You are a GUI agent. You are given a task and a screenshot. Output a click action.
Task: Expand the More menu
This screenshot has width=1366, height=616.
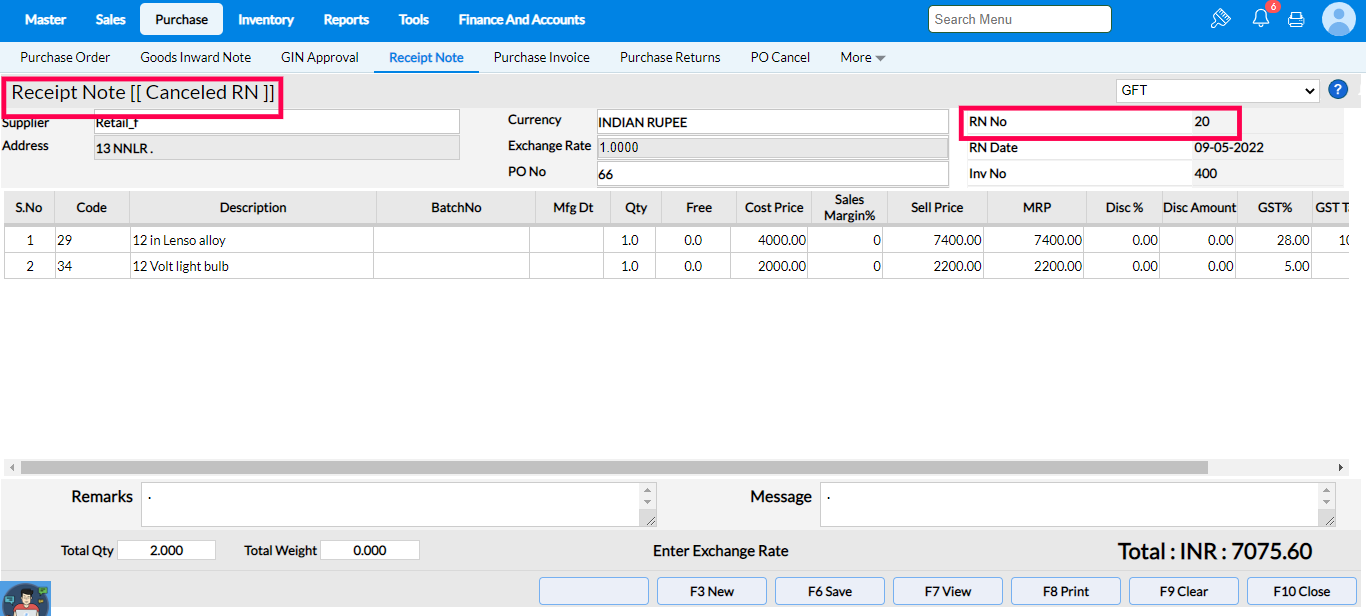(x=862, y=57)
